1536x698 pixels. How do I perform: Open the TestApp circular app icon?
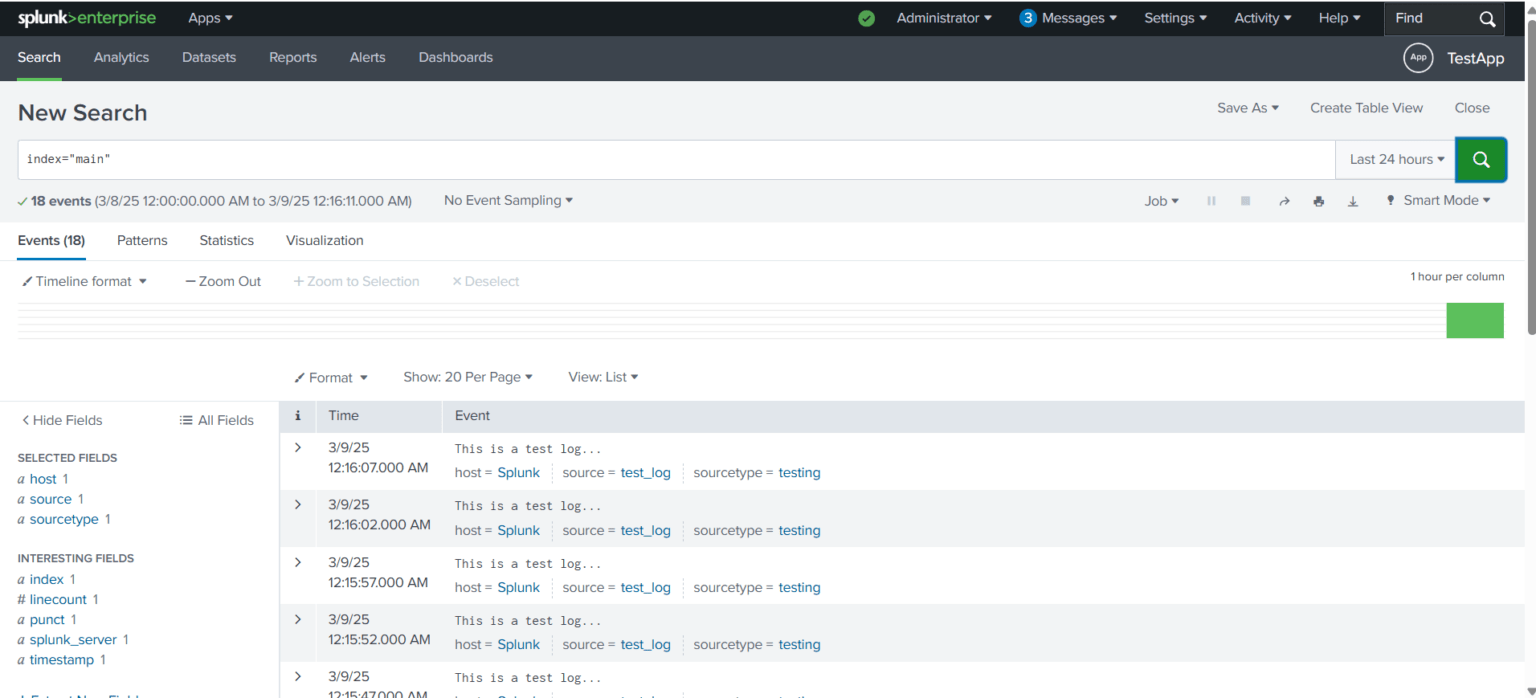coord(1418,58)
